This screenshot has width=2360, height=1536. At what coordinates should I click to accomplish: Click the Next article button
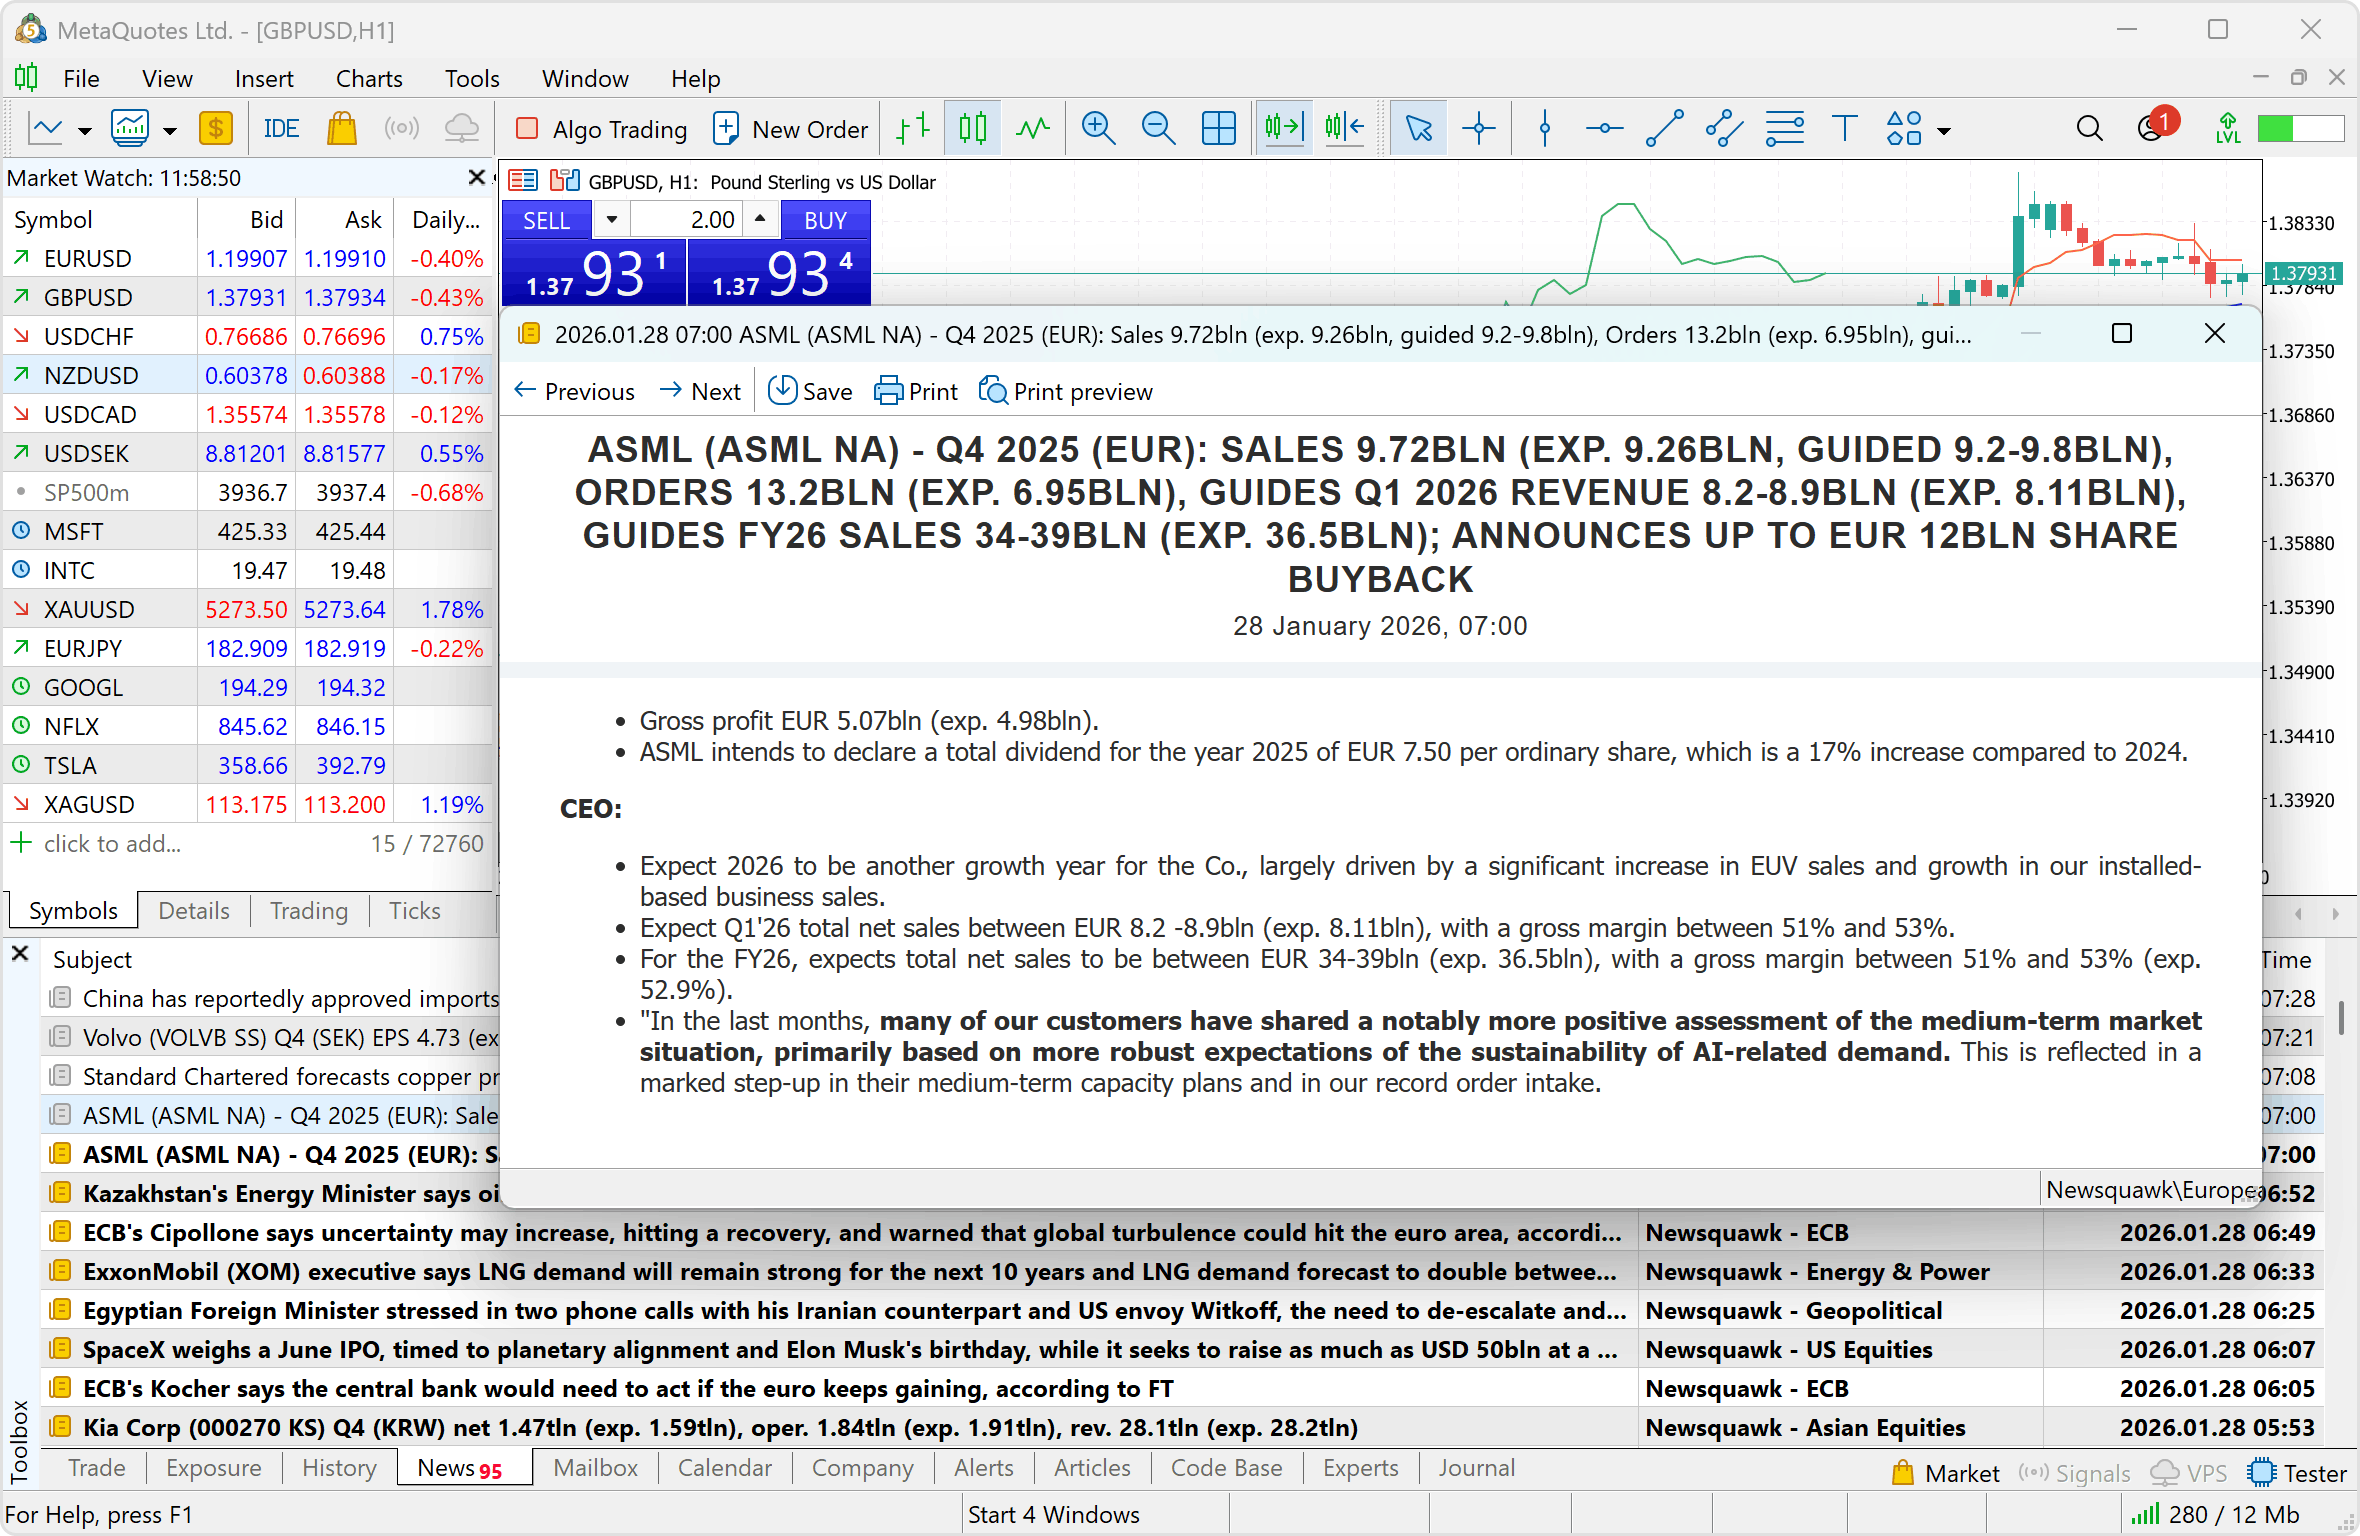click(x=701, y=391)
